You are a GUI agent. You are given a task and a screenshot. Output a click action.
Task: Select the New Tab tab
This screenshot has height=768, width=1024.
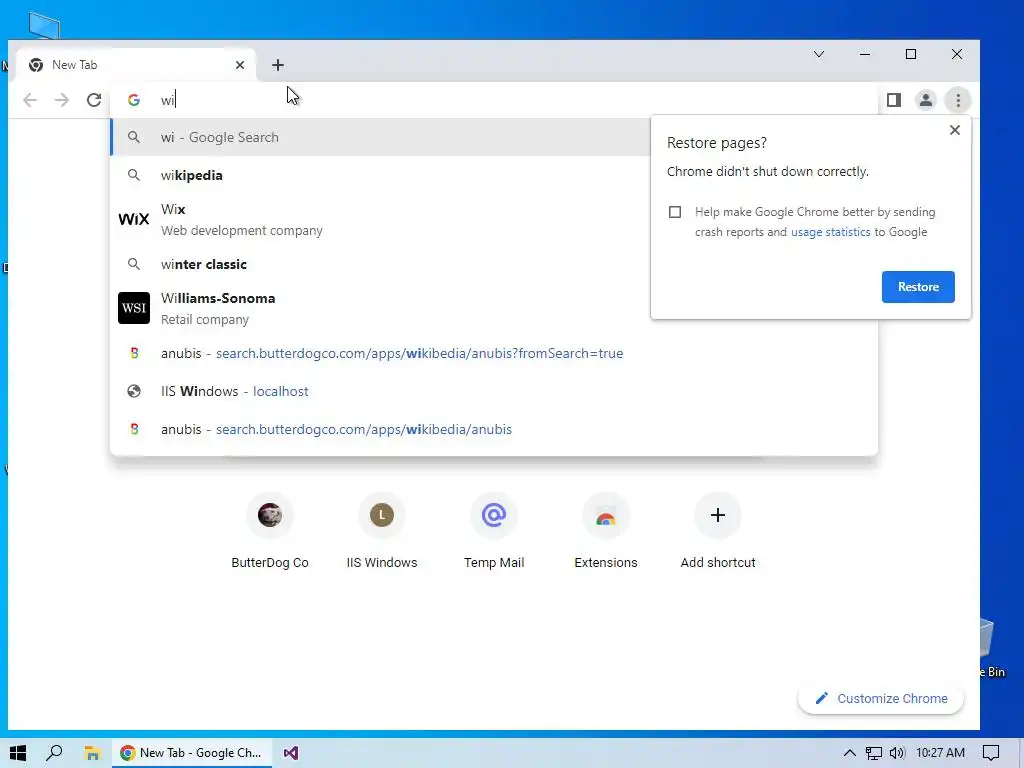[135, 65]
